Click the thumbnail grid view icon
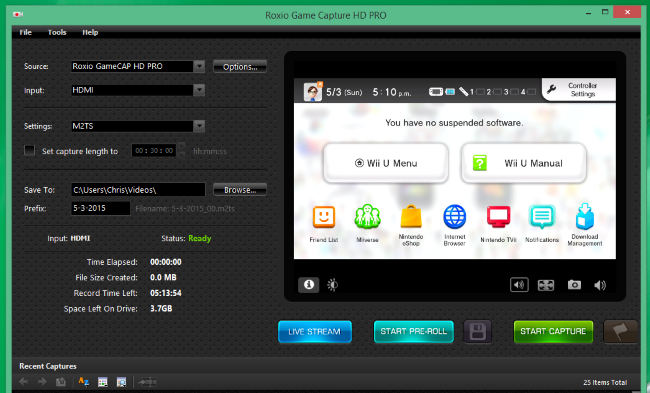 102,382
